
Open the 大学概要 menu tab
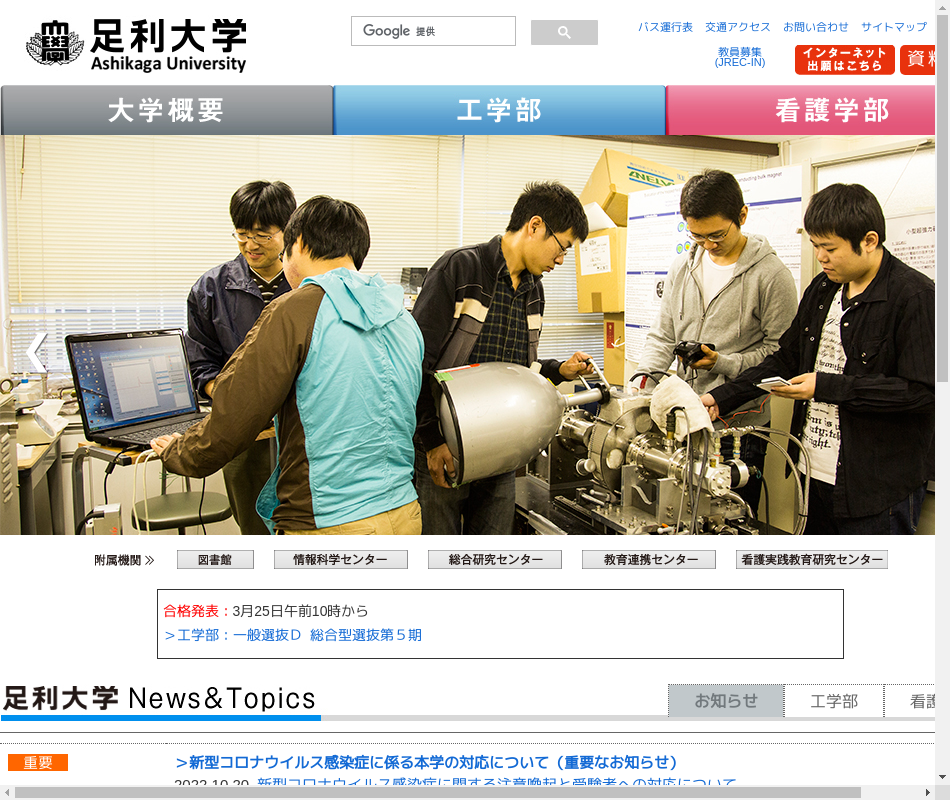pyautogui.click(x=167, y=110)
